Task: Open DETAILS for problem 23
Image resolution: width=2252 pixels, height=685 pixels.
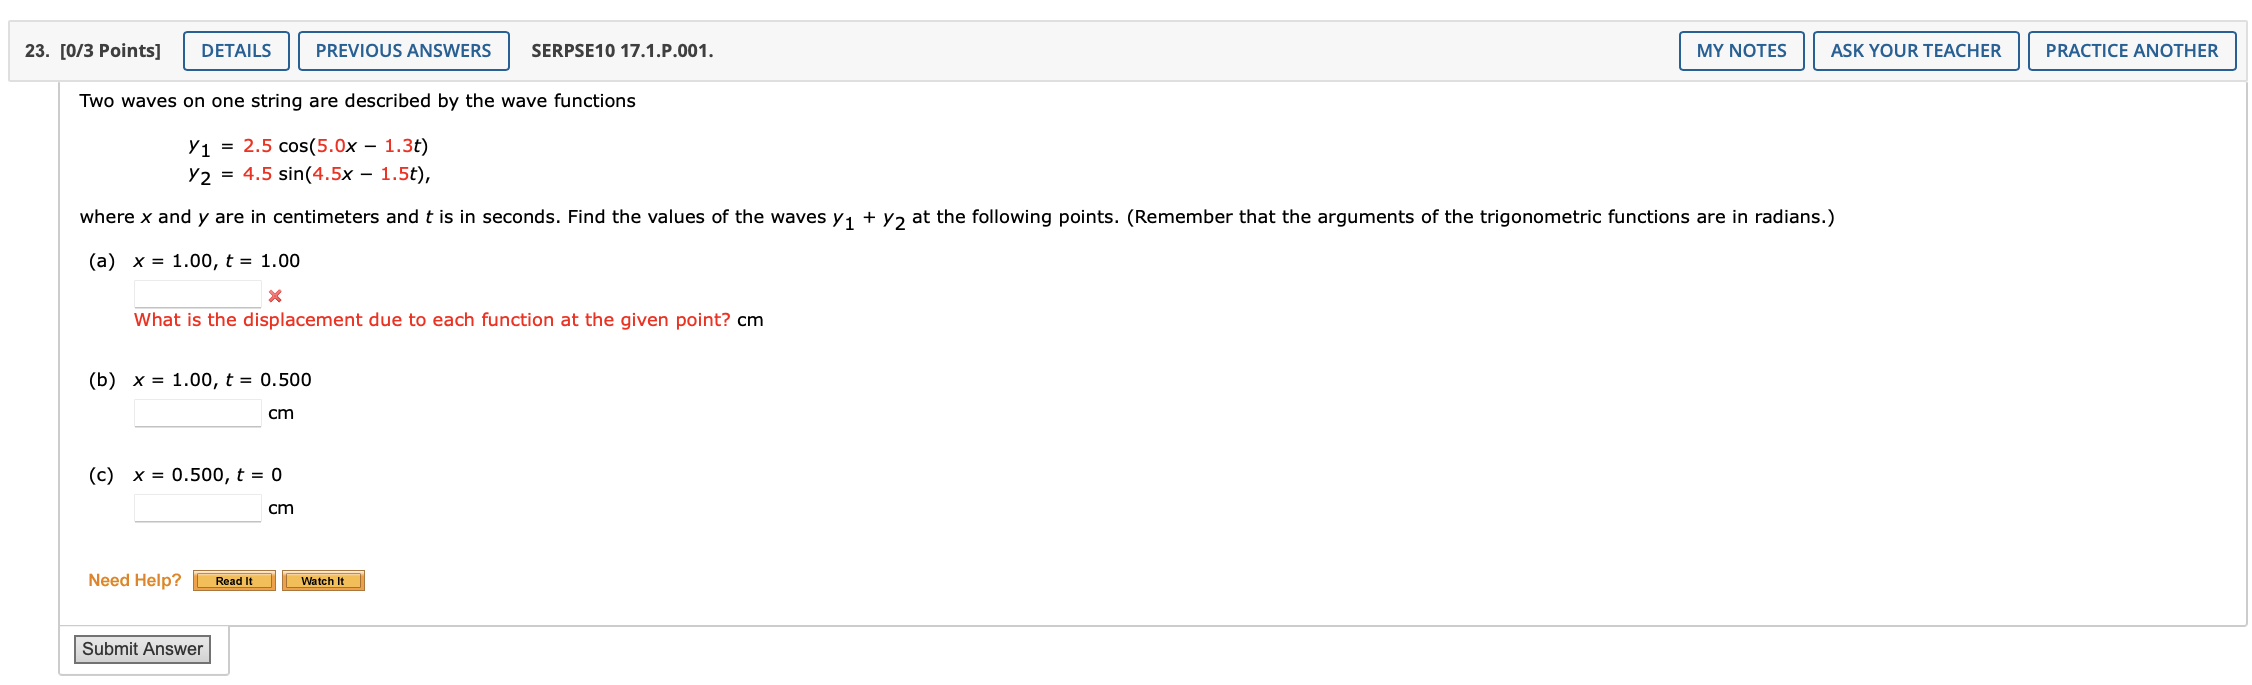Action: 235,50
